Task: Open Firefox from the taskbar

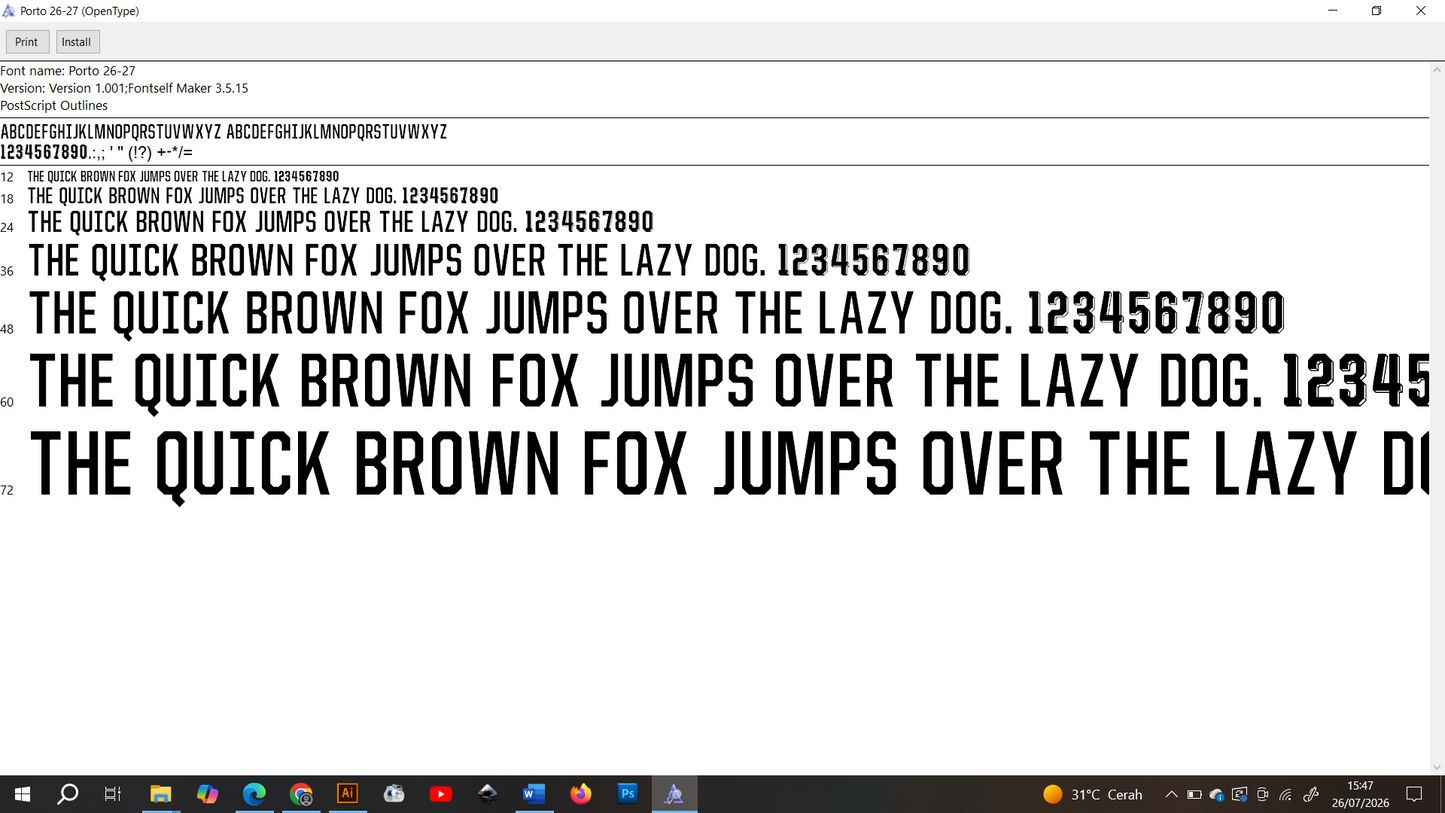Action: point(581,794)
